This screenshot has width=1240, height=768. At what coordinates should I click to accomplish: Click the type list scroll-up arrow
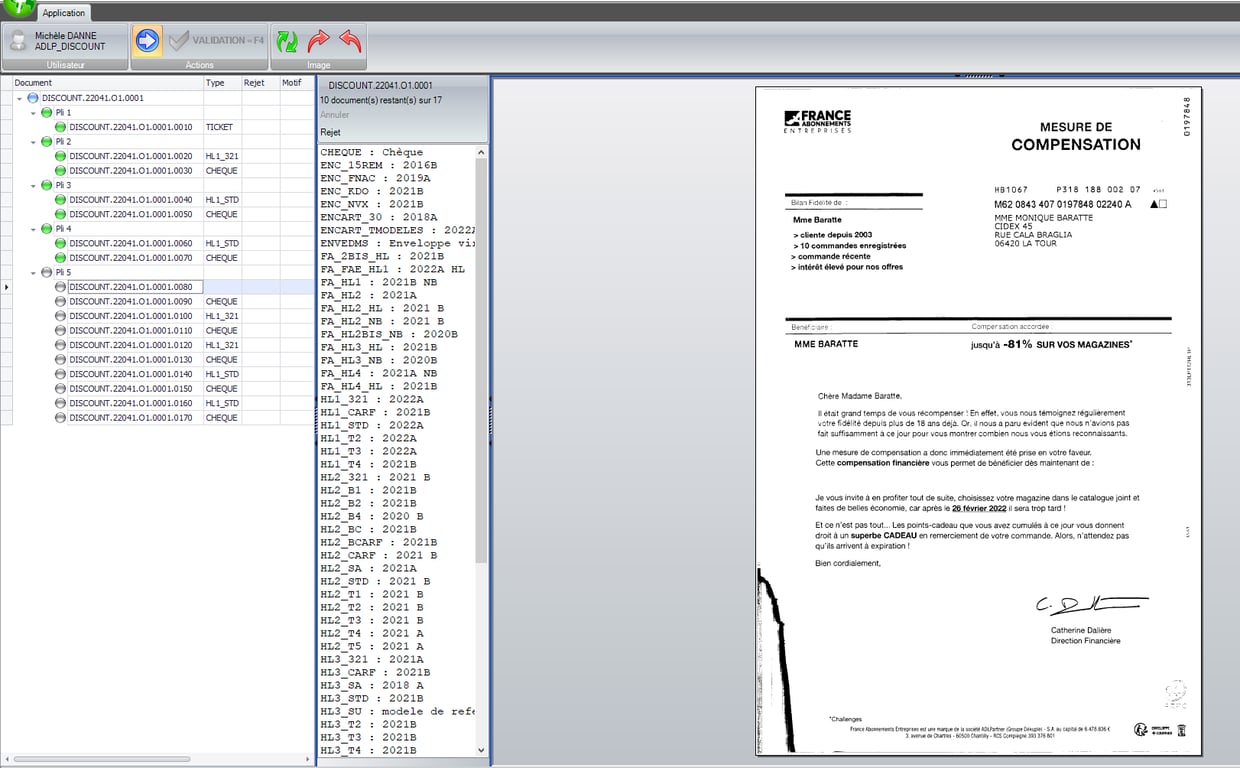point(482,152)
